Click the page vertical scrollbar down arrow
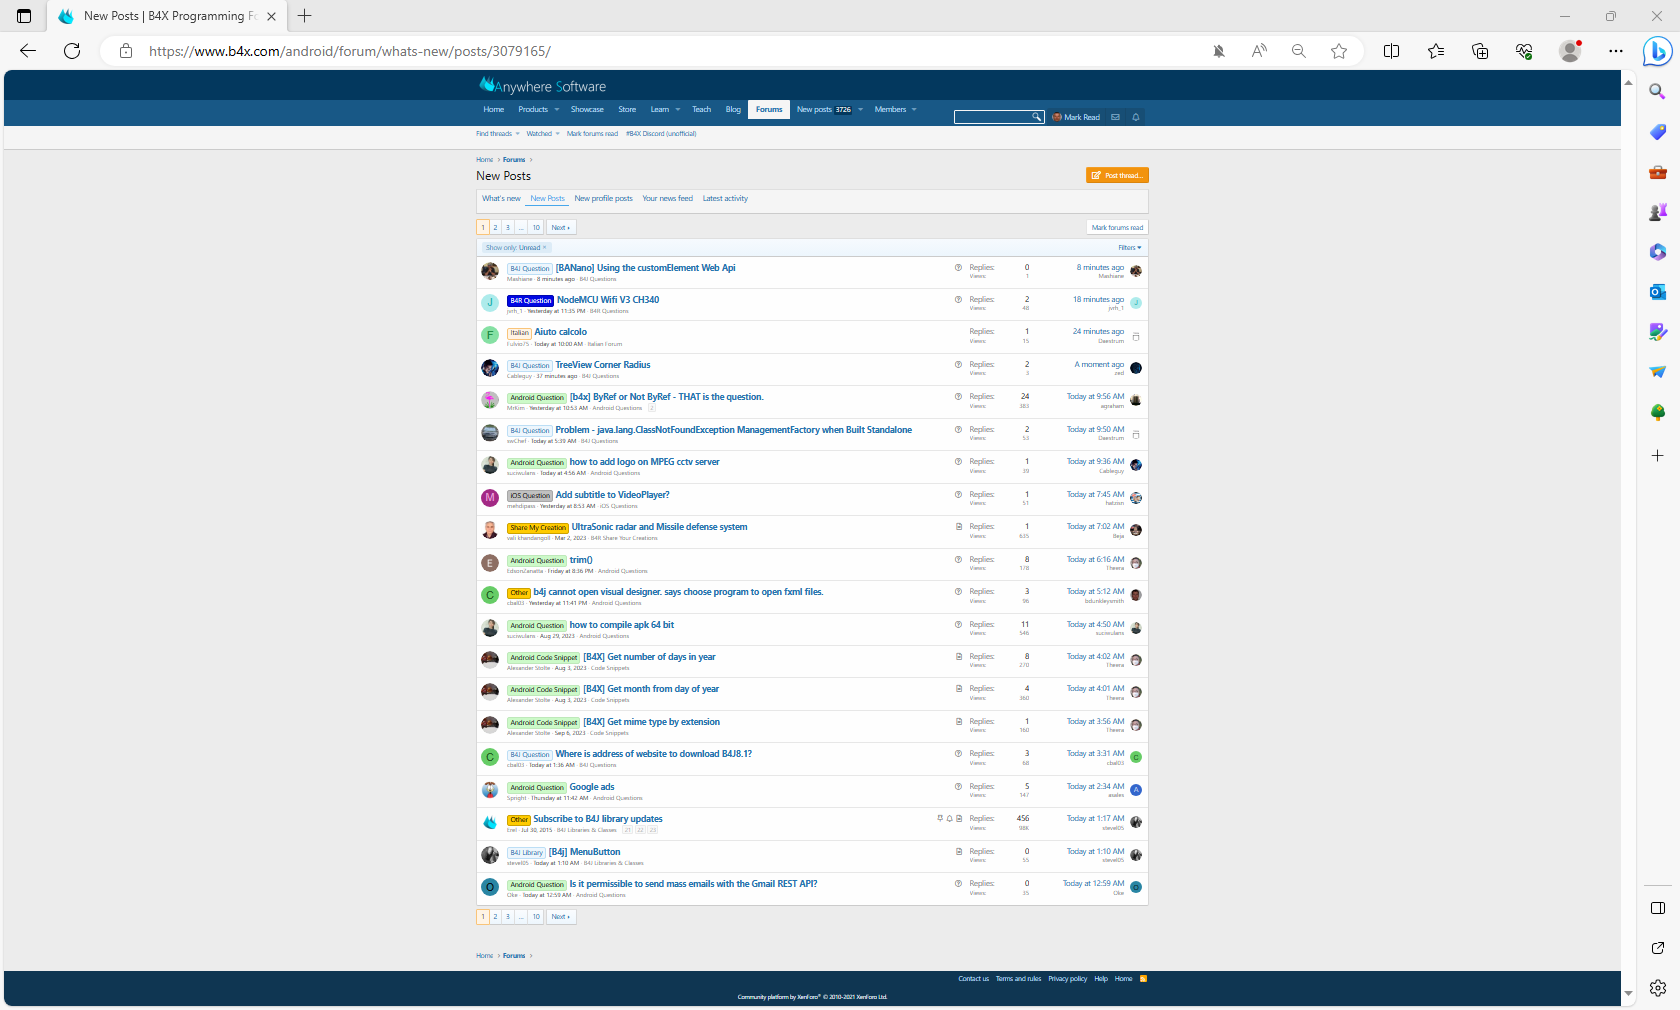 point(1629,994)
